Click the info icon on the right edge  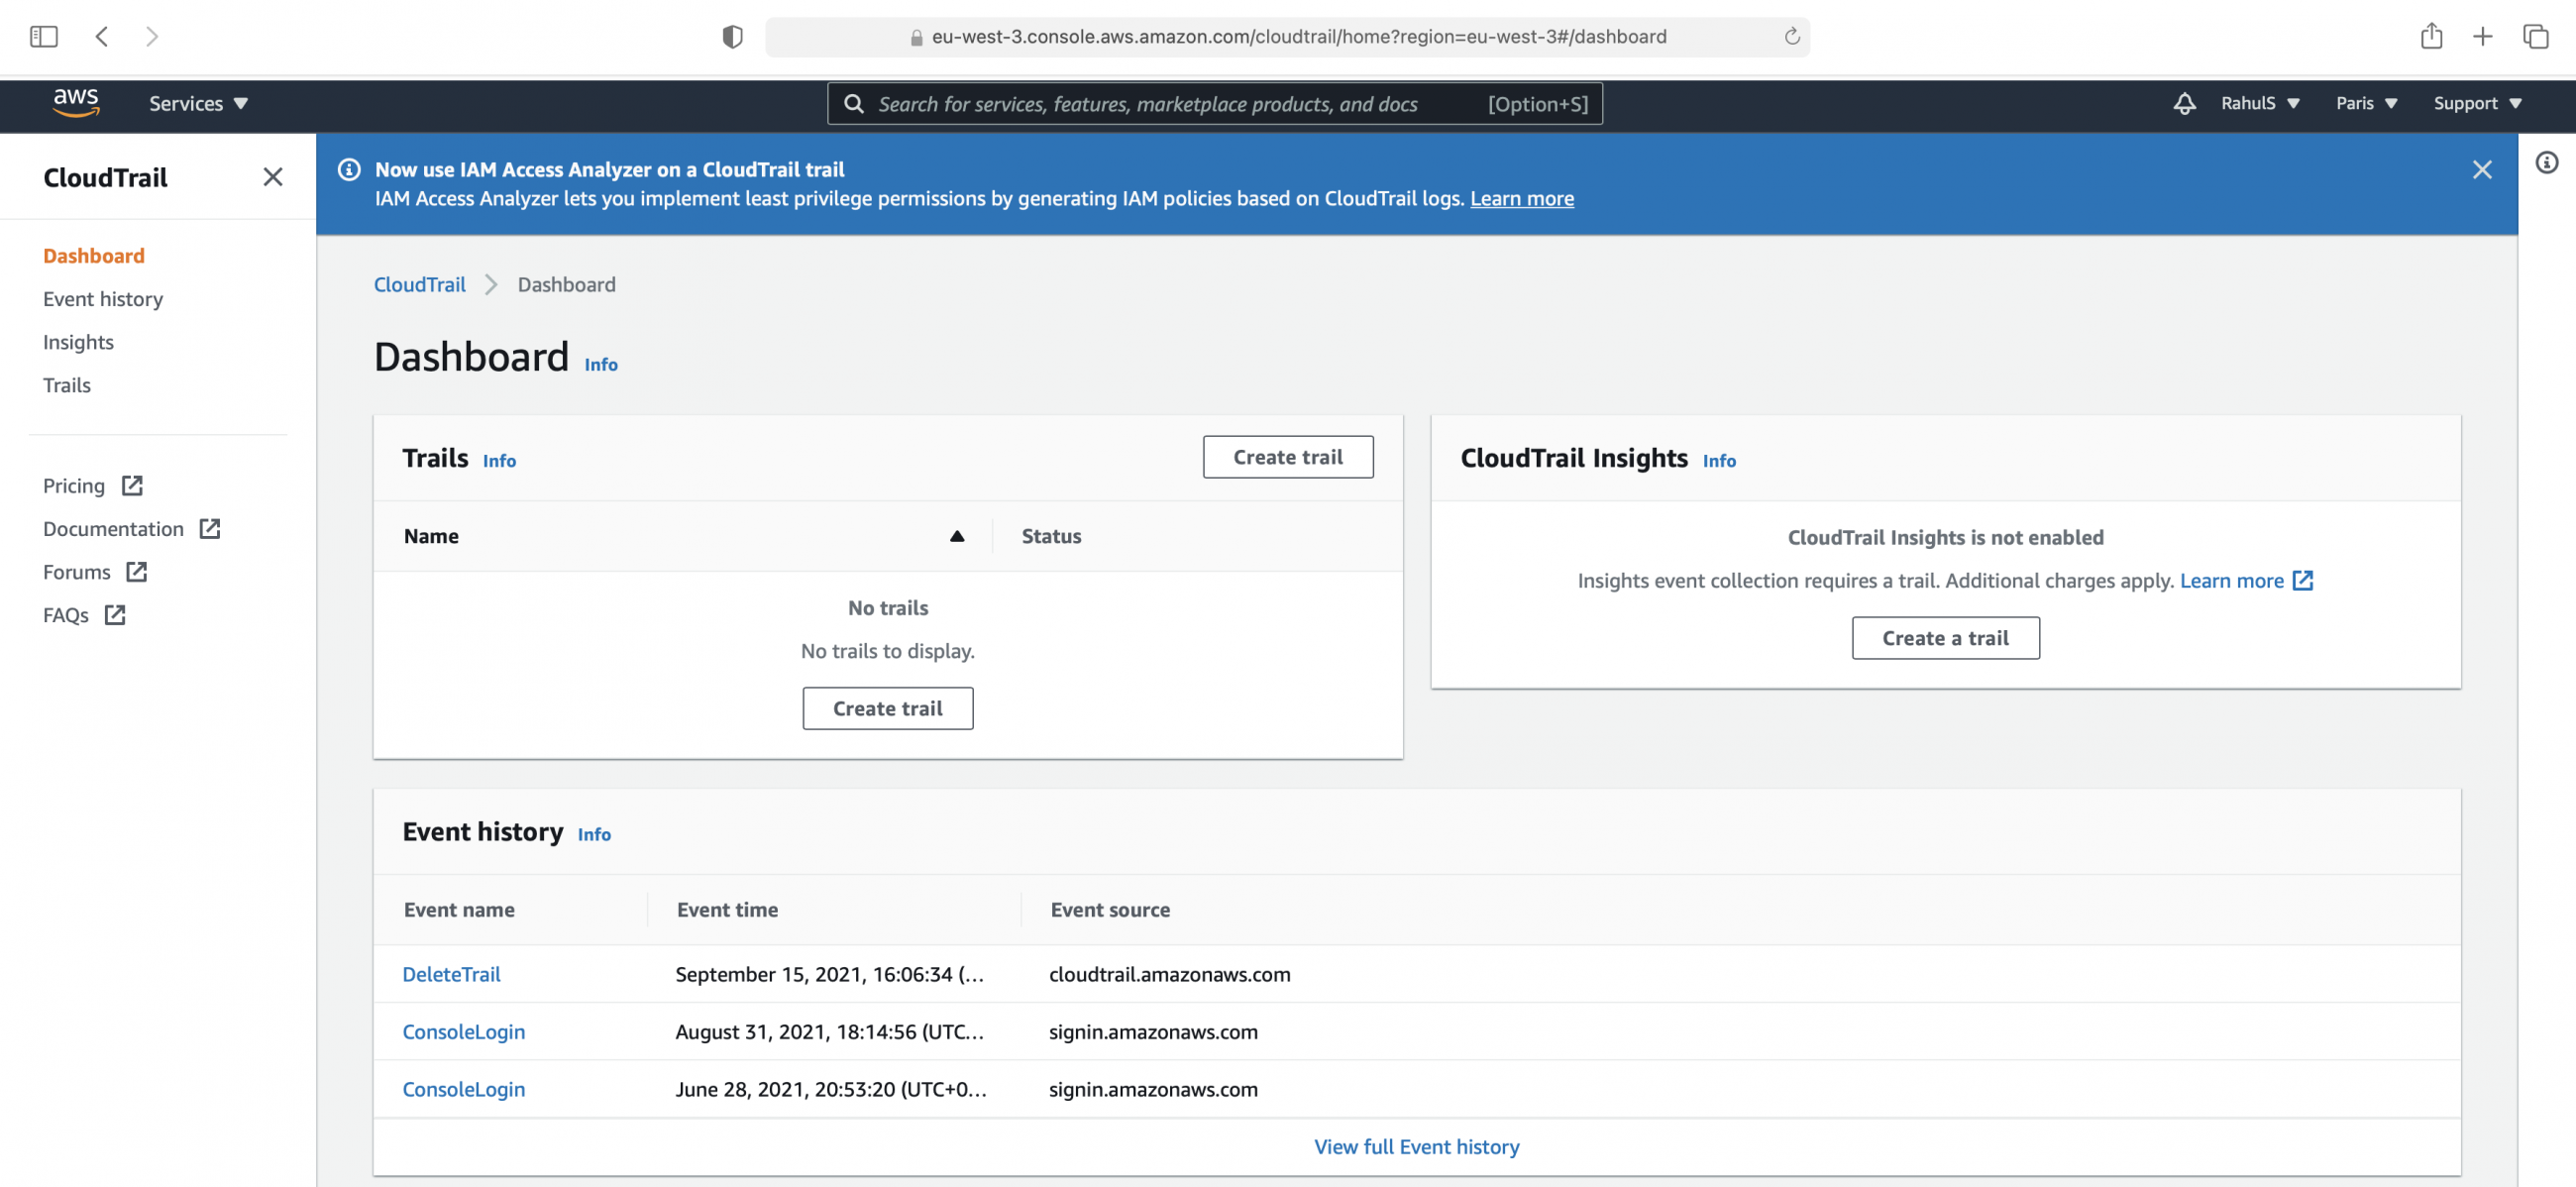pyautogui.click(x=2547, y=162)
